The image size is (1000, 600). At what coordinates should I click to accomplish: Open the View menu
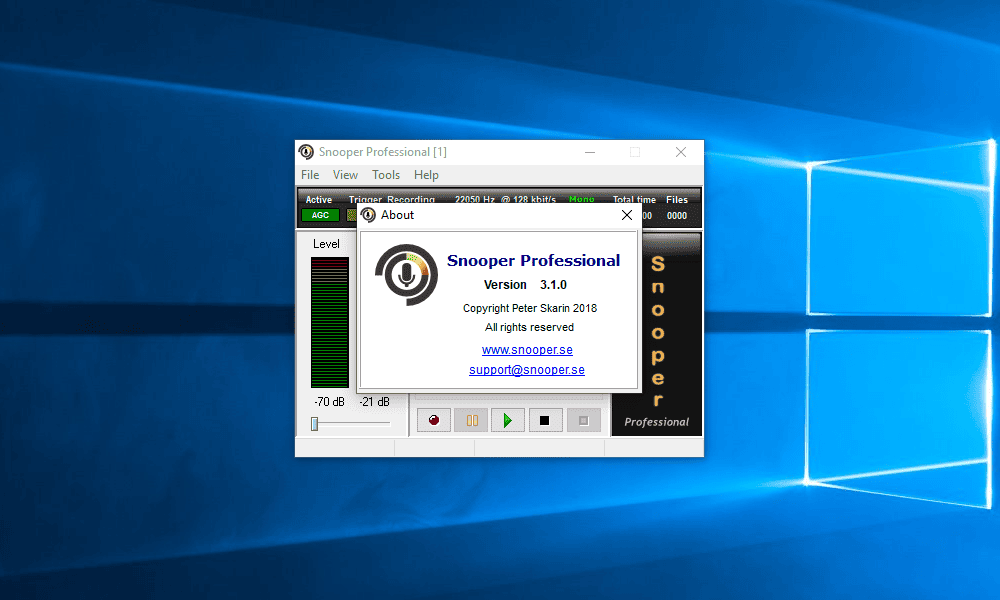click(x=345, y=175)
